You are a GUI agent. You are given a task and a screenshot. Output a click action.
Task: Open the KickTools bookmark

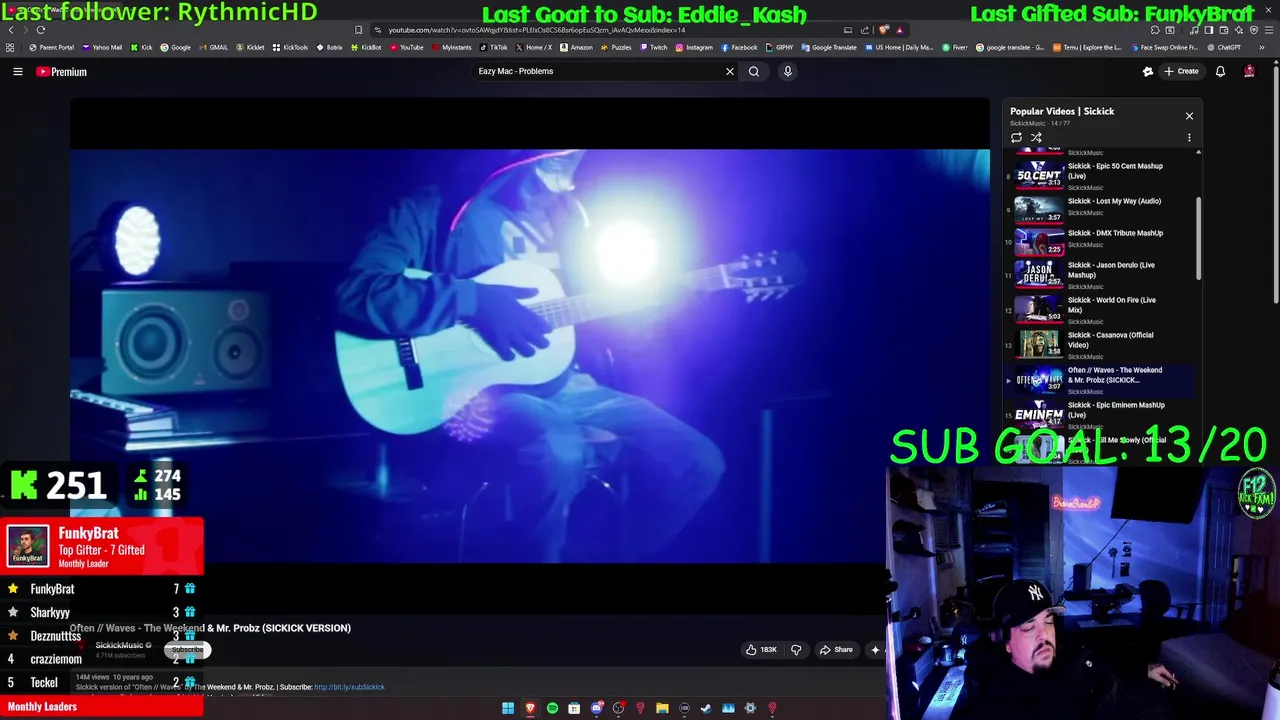pos(290,47)
